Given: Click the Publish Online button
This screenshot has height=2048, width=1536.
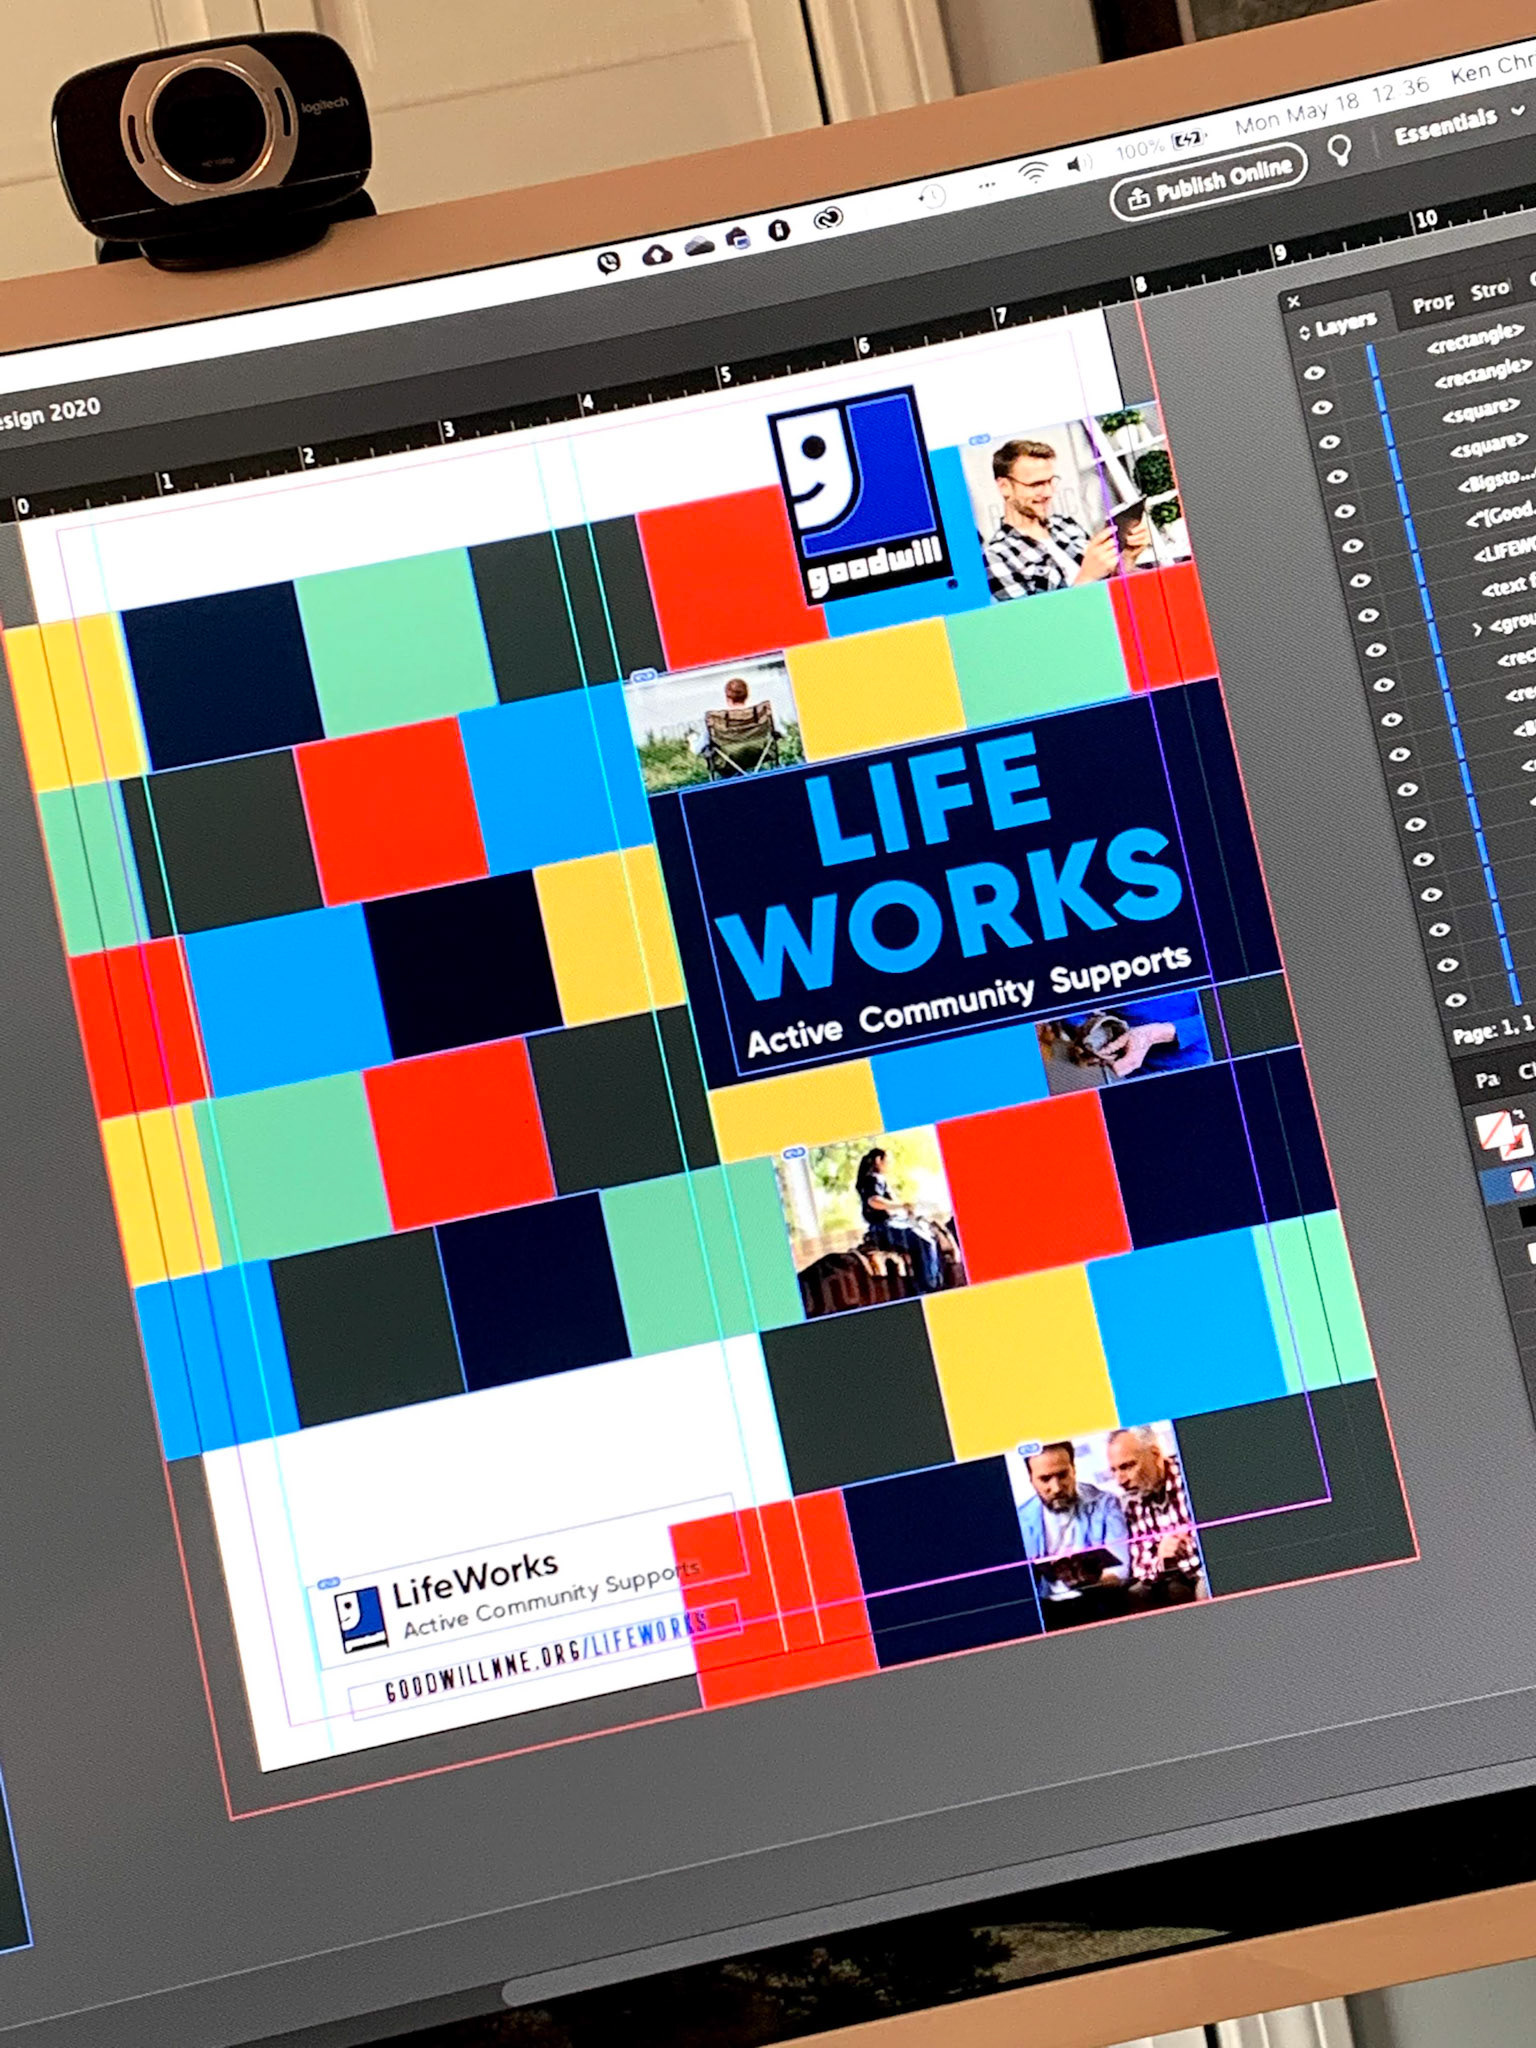Looking at the screenshot, I should [x=1209, y=181].
